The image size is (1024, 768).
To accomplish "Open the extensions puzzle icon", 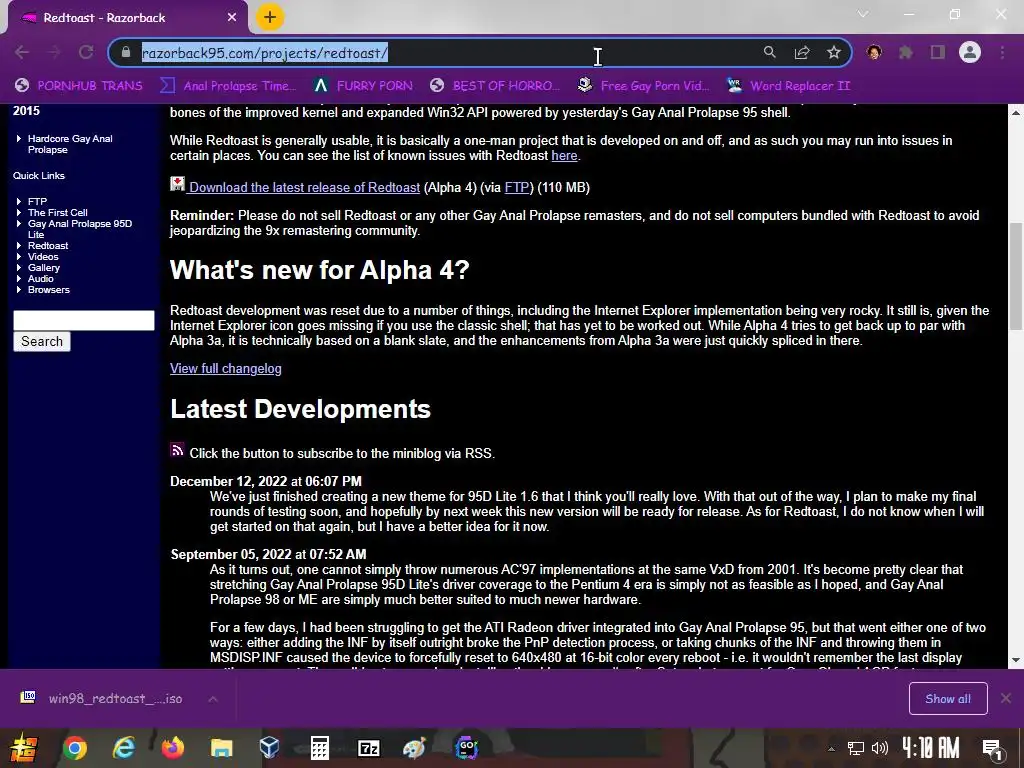I will (x=906, y=52).
